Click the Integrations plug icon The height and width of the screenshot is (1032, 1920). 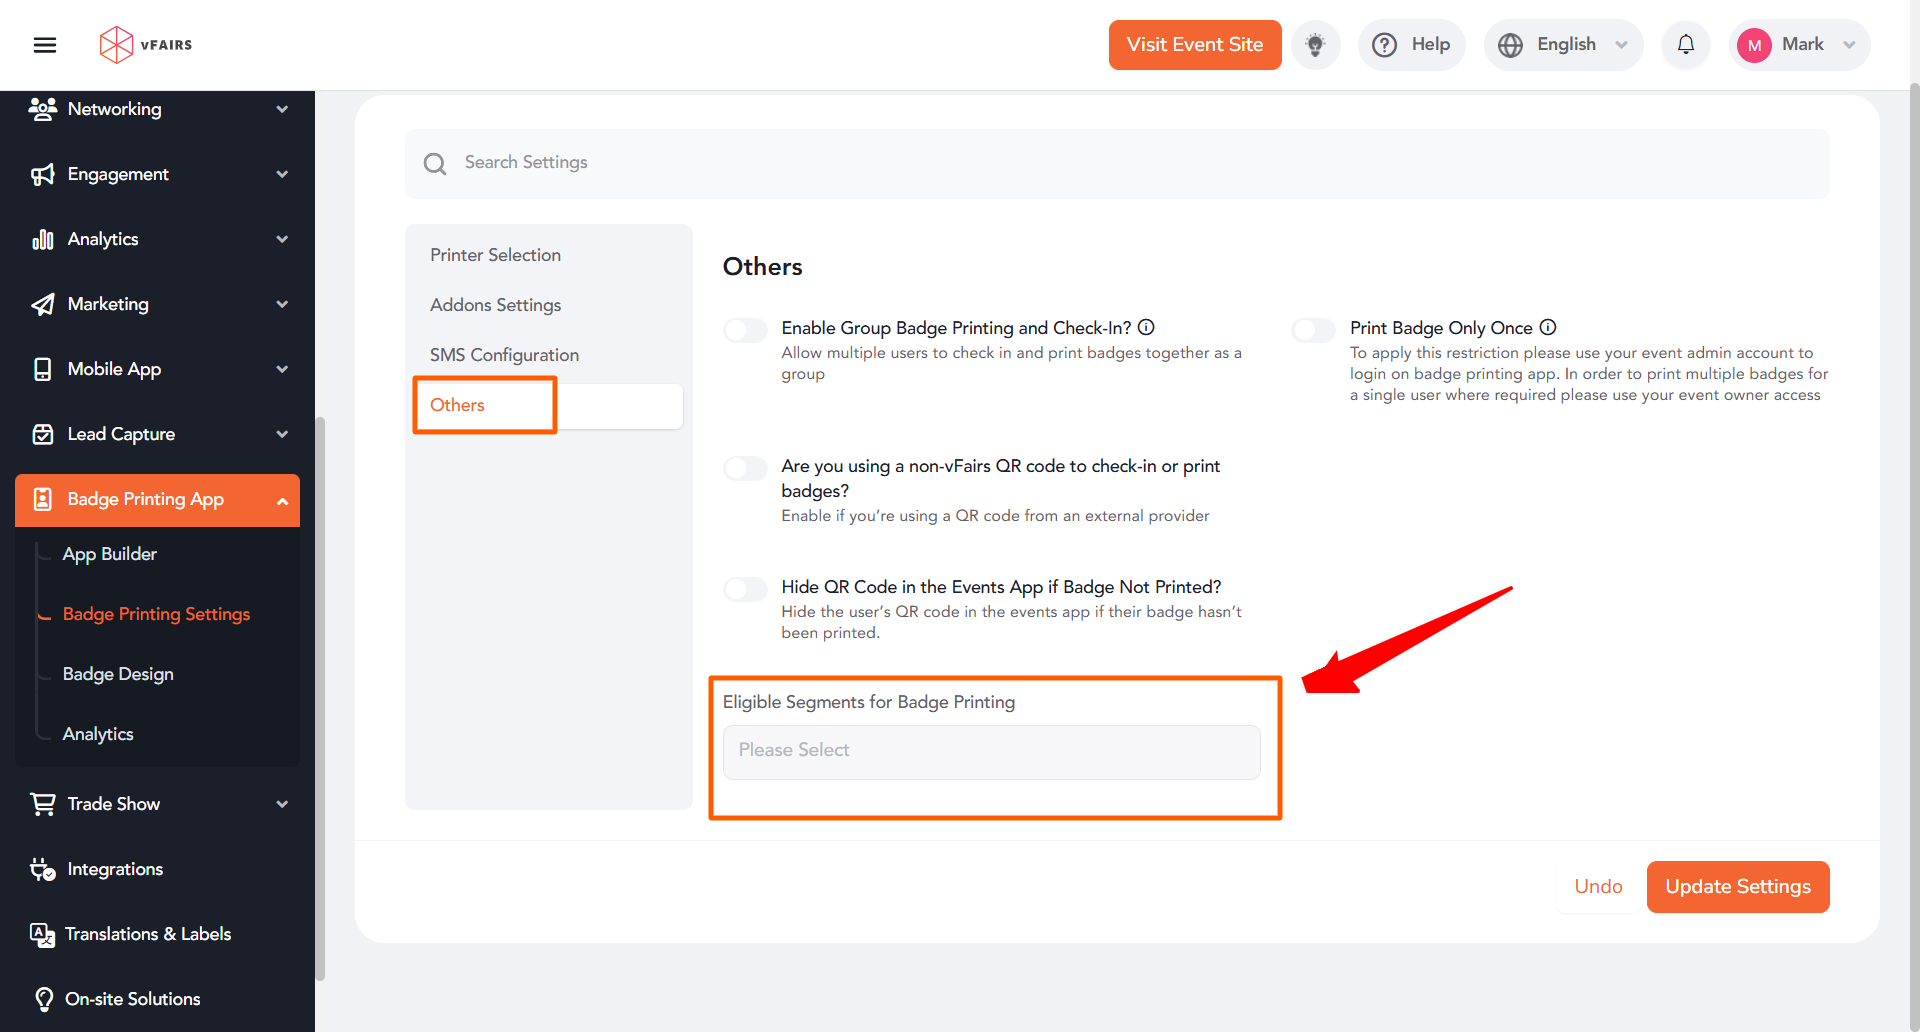tap(42, 869)
